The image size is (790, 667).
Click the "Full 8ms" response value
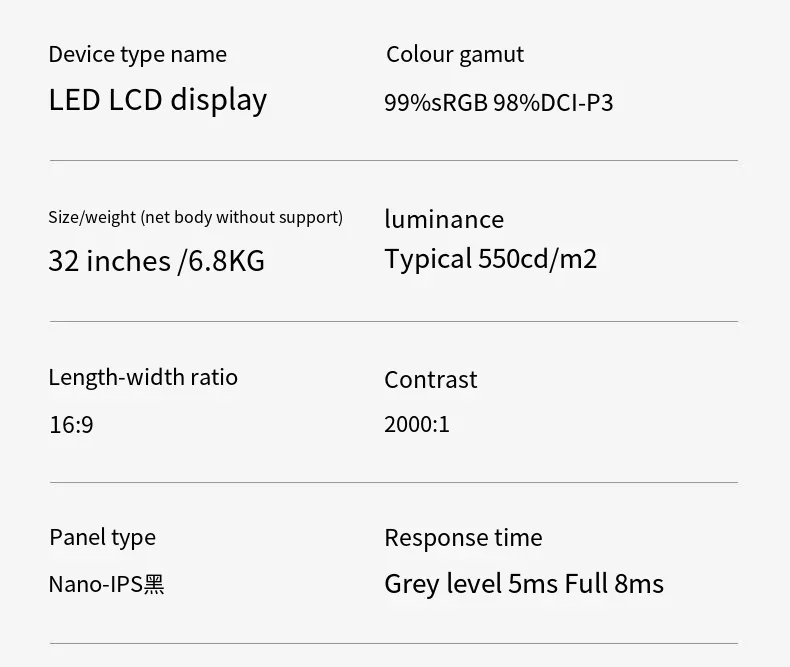[x=614, y=584]
